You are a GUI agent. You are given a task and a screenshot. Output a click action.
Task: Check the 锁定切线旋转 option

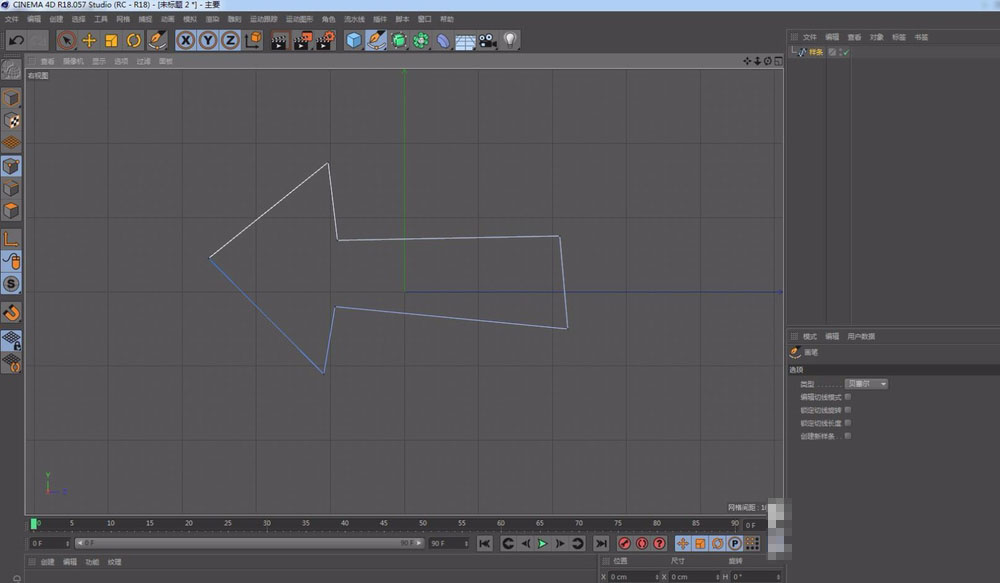click(x=847, y=410)
